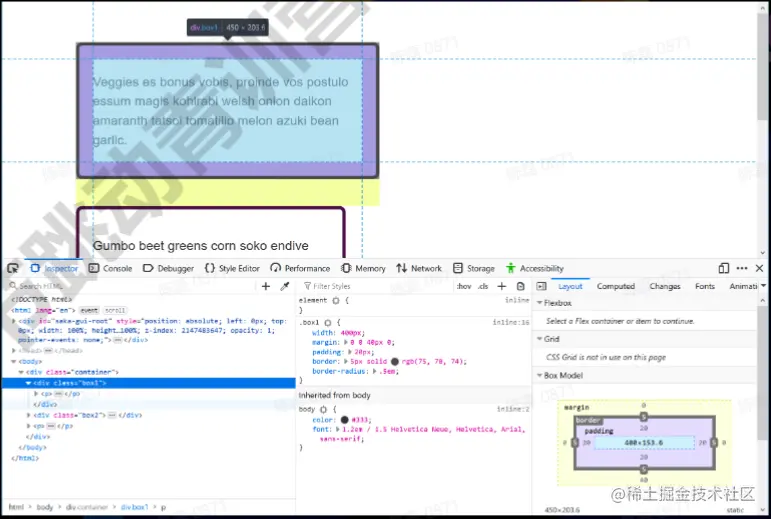Open the Performance tab
771x519 pixels.
pos(300,268)
